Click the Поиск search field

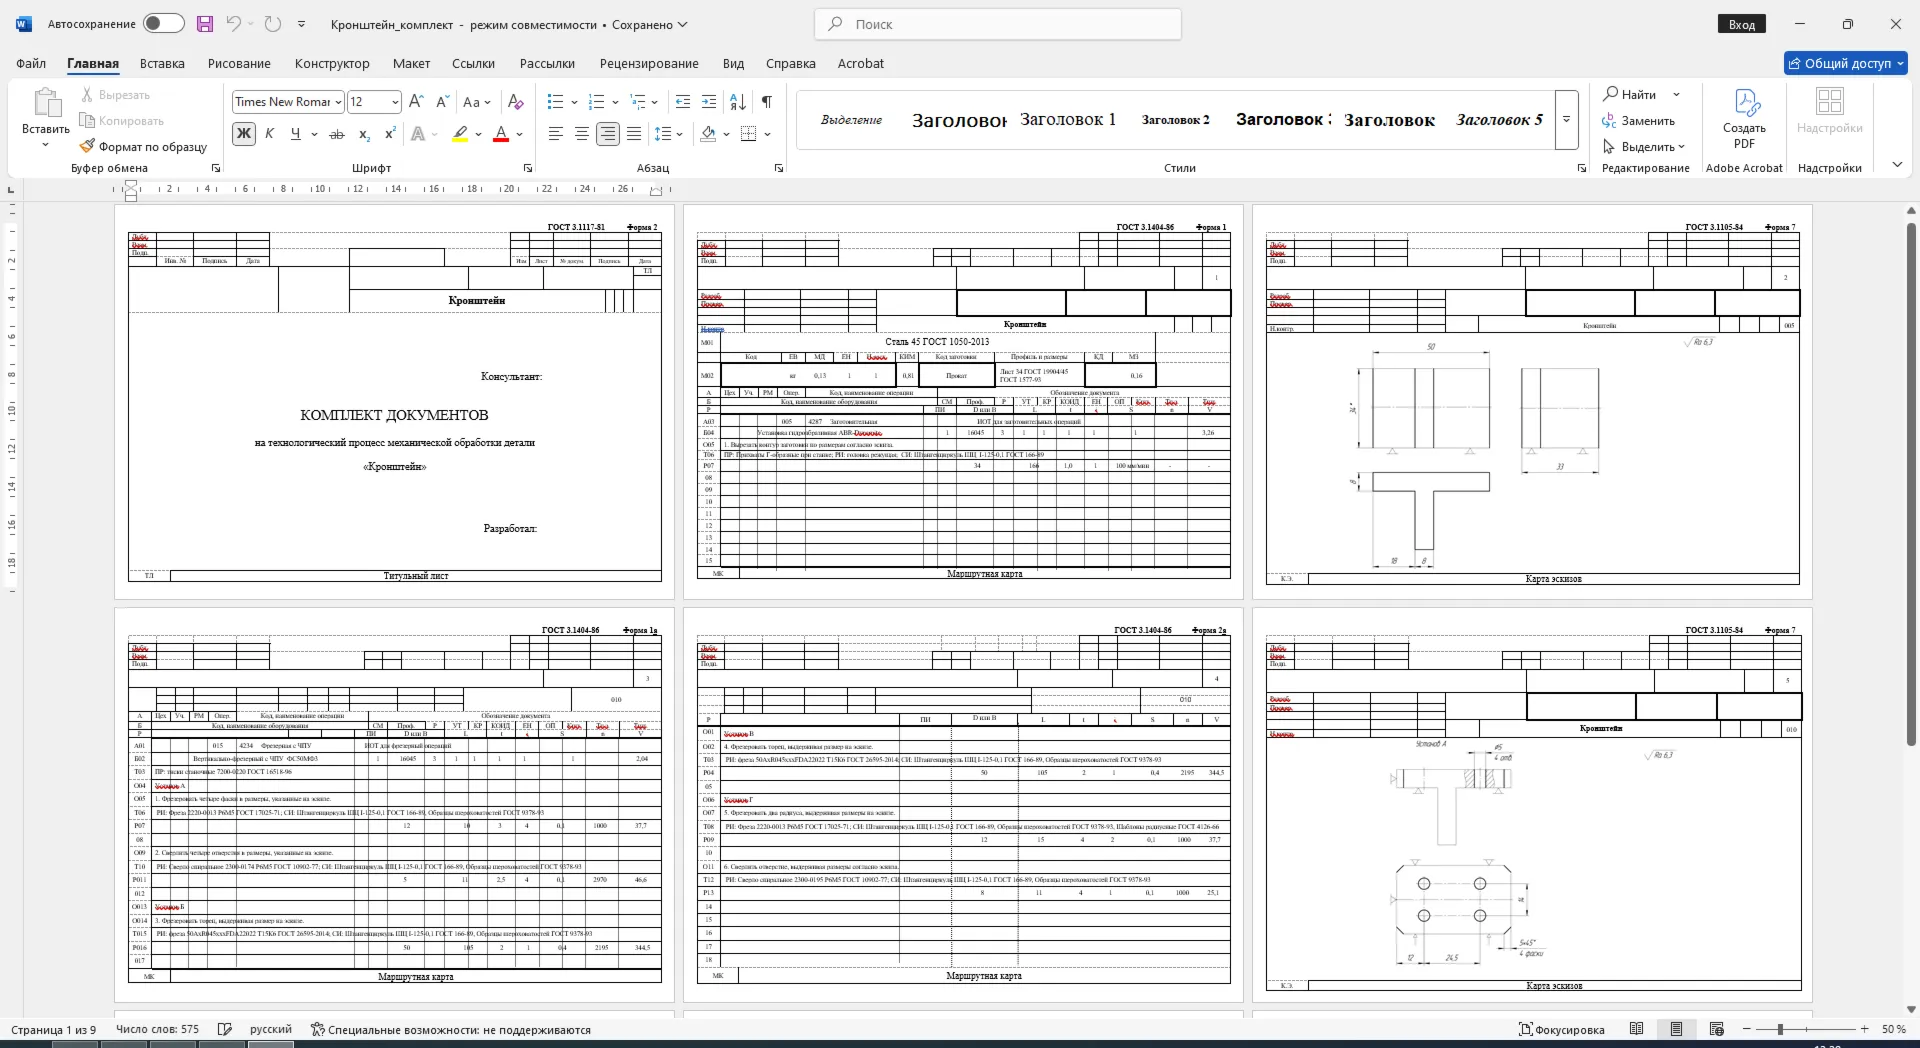(998, 24)
